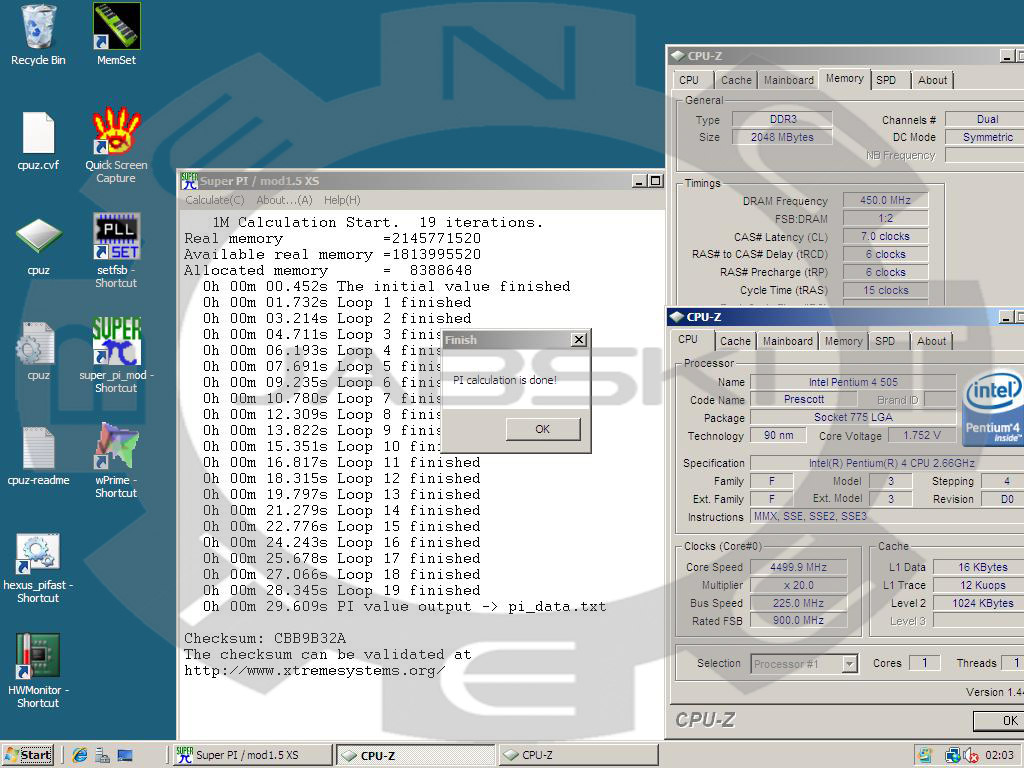This screenshot has height=768, width=1024.
Task: Click the Rated FSB 900.0 MHz value
Action: tap(799, 620)
